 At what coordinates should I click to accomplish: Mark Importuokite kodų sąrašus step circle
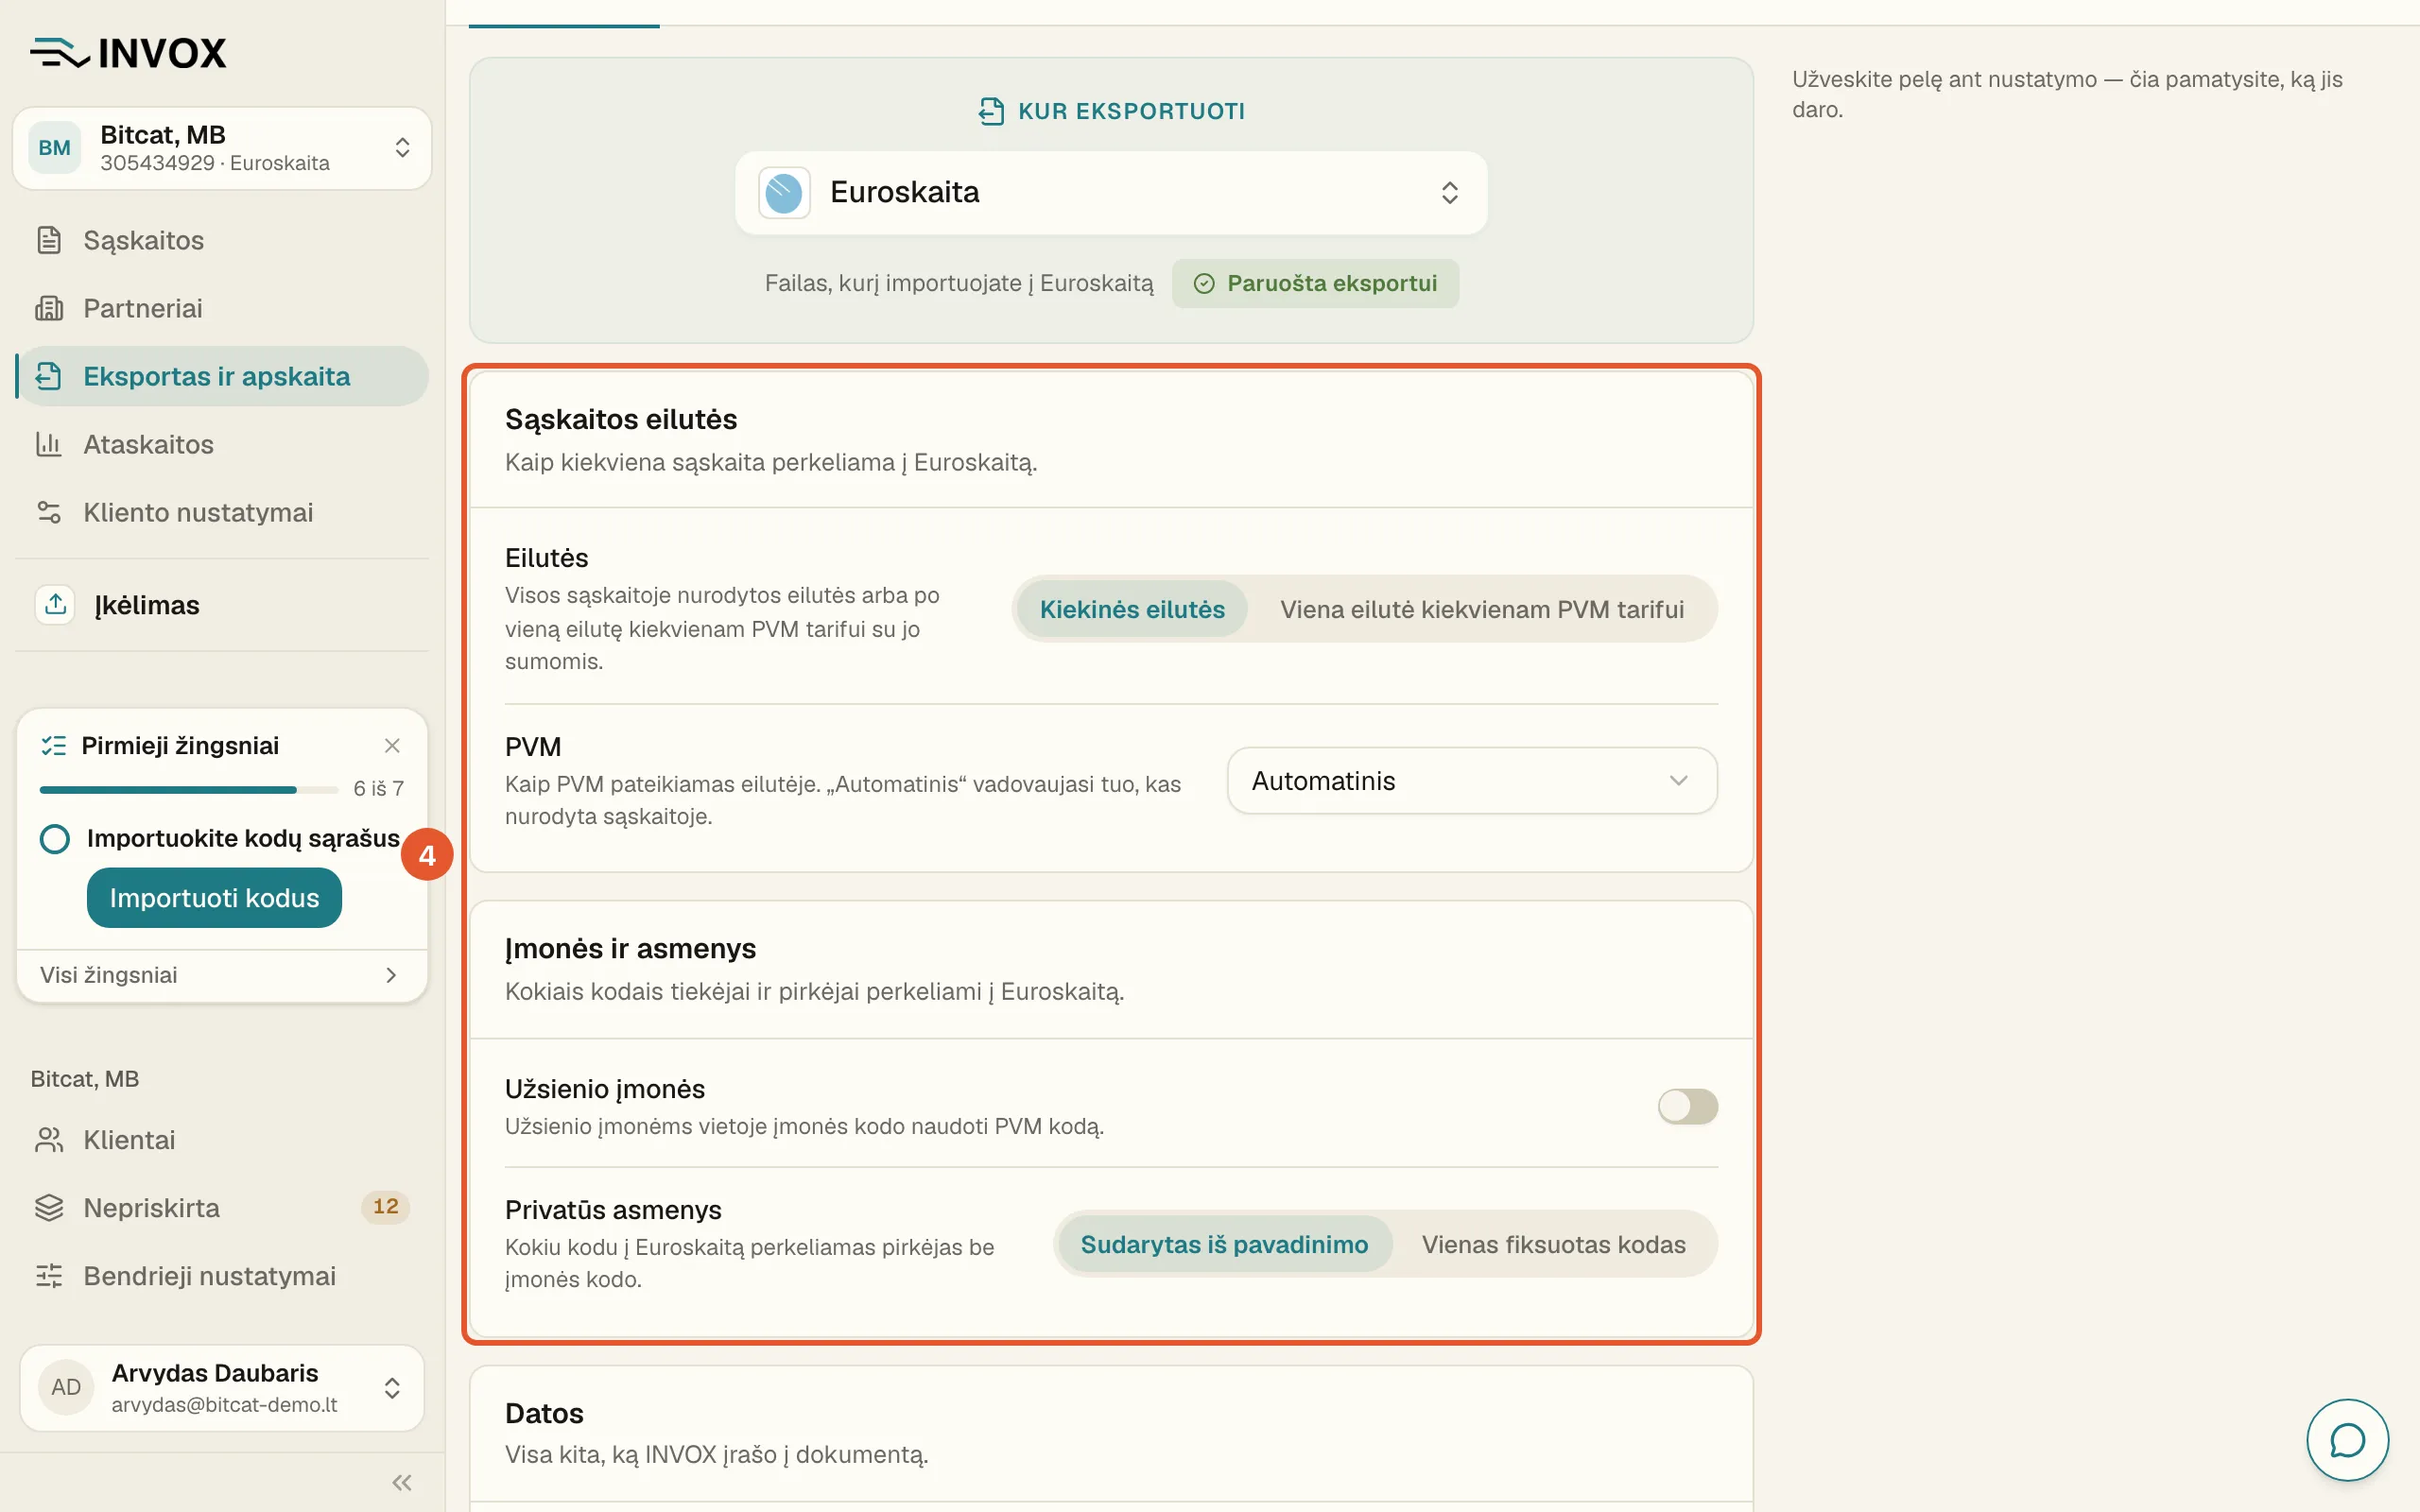coord(55,838)
